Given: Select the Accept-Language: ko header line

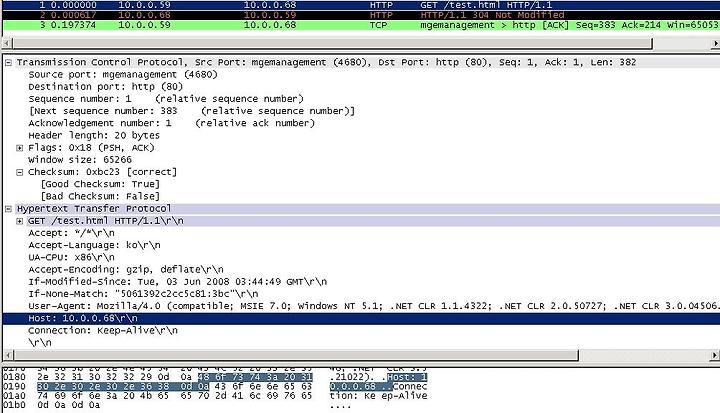Looking at the screenshot, I should (94, 245).
